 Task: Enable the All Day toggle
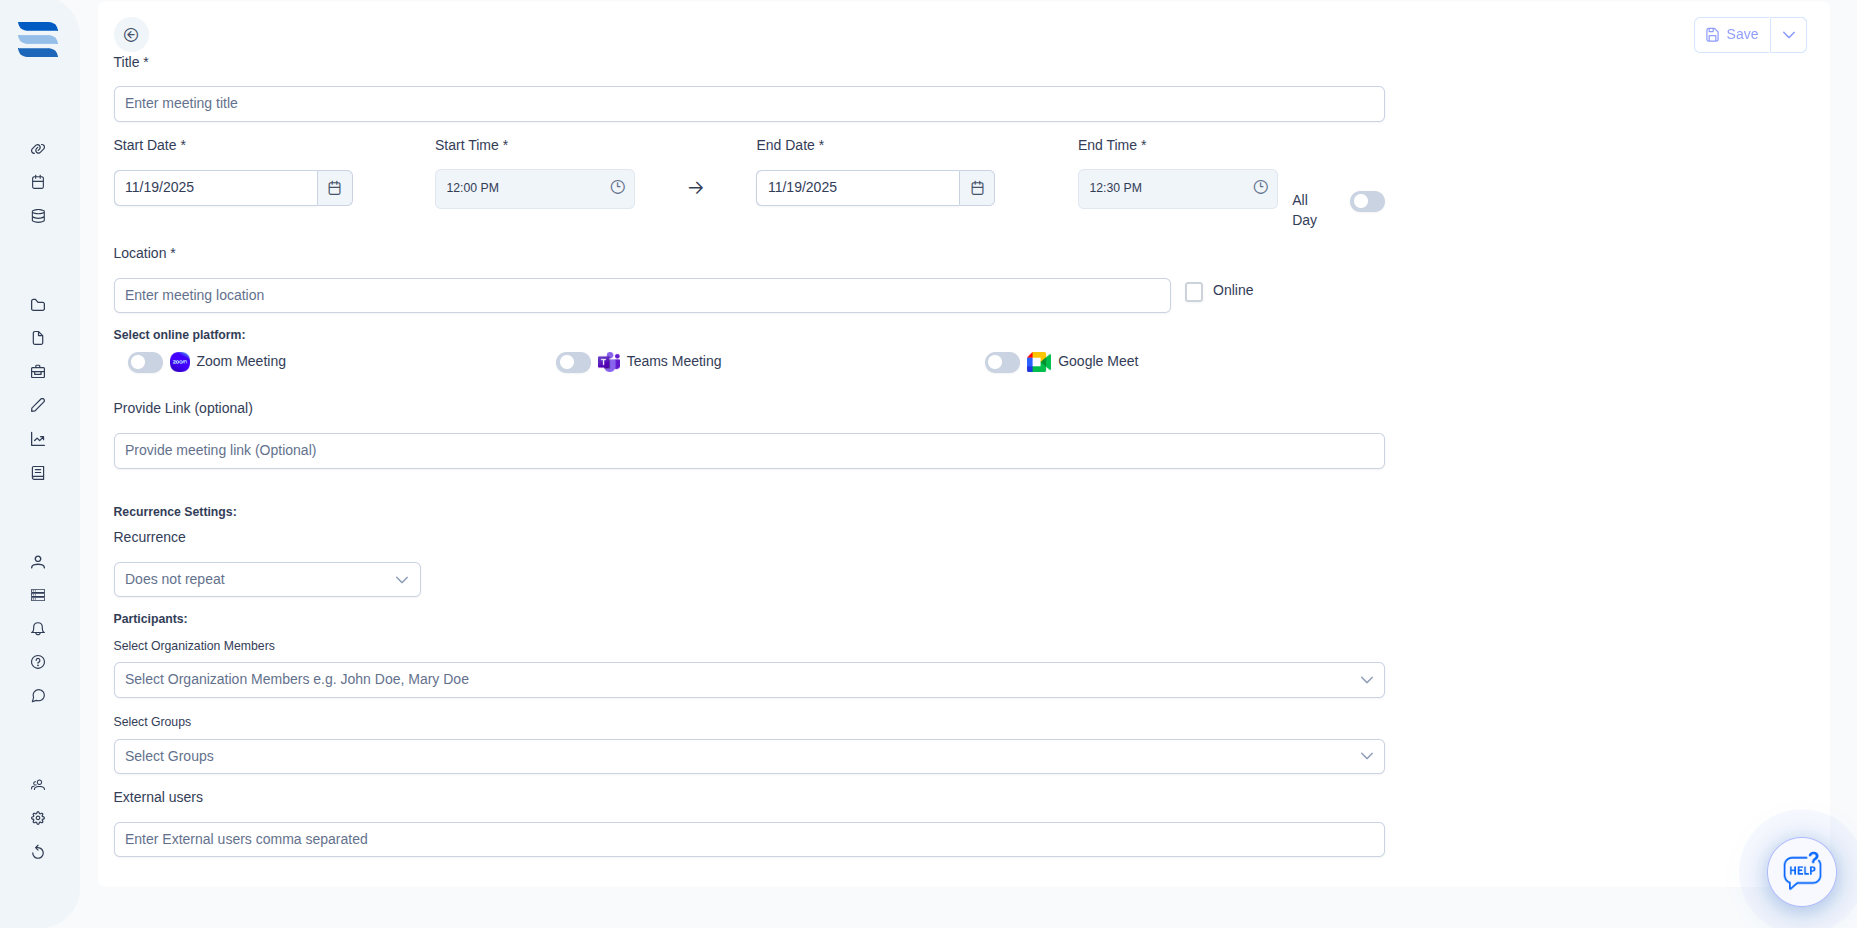pos(1366,202)
